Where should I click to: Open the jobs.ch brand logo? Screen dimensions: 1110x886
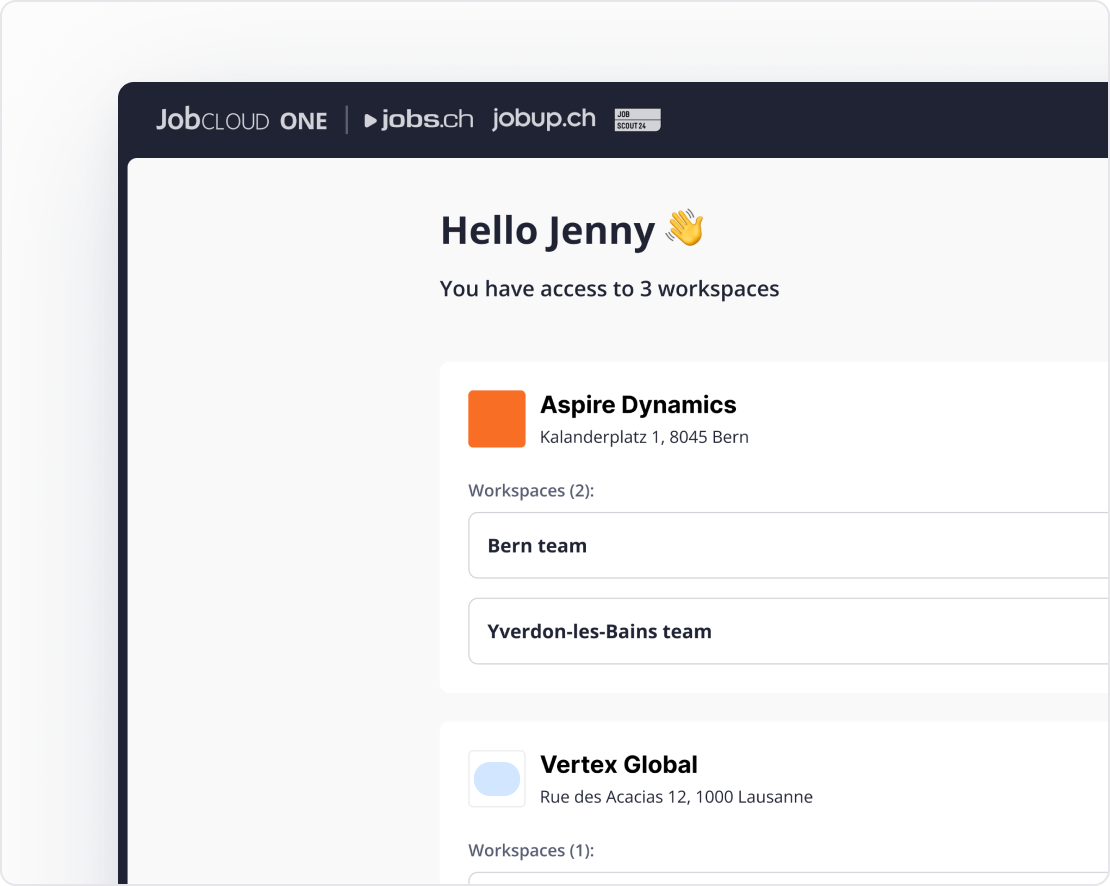click(419, 120)
